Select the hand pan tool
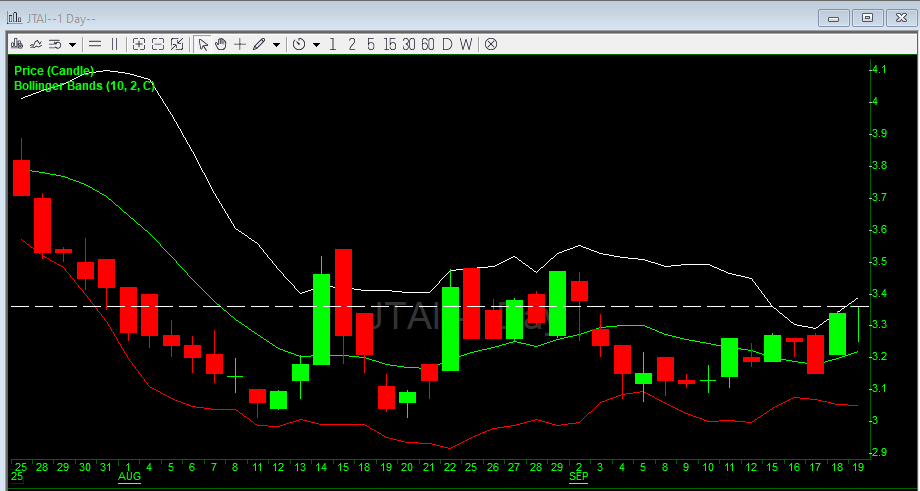 click(x=221, y=44)
